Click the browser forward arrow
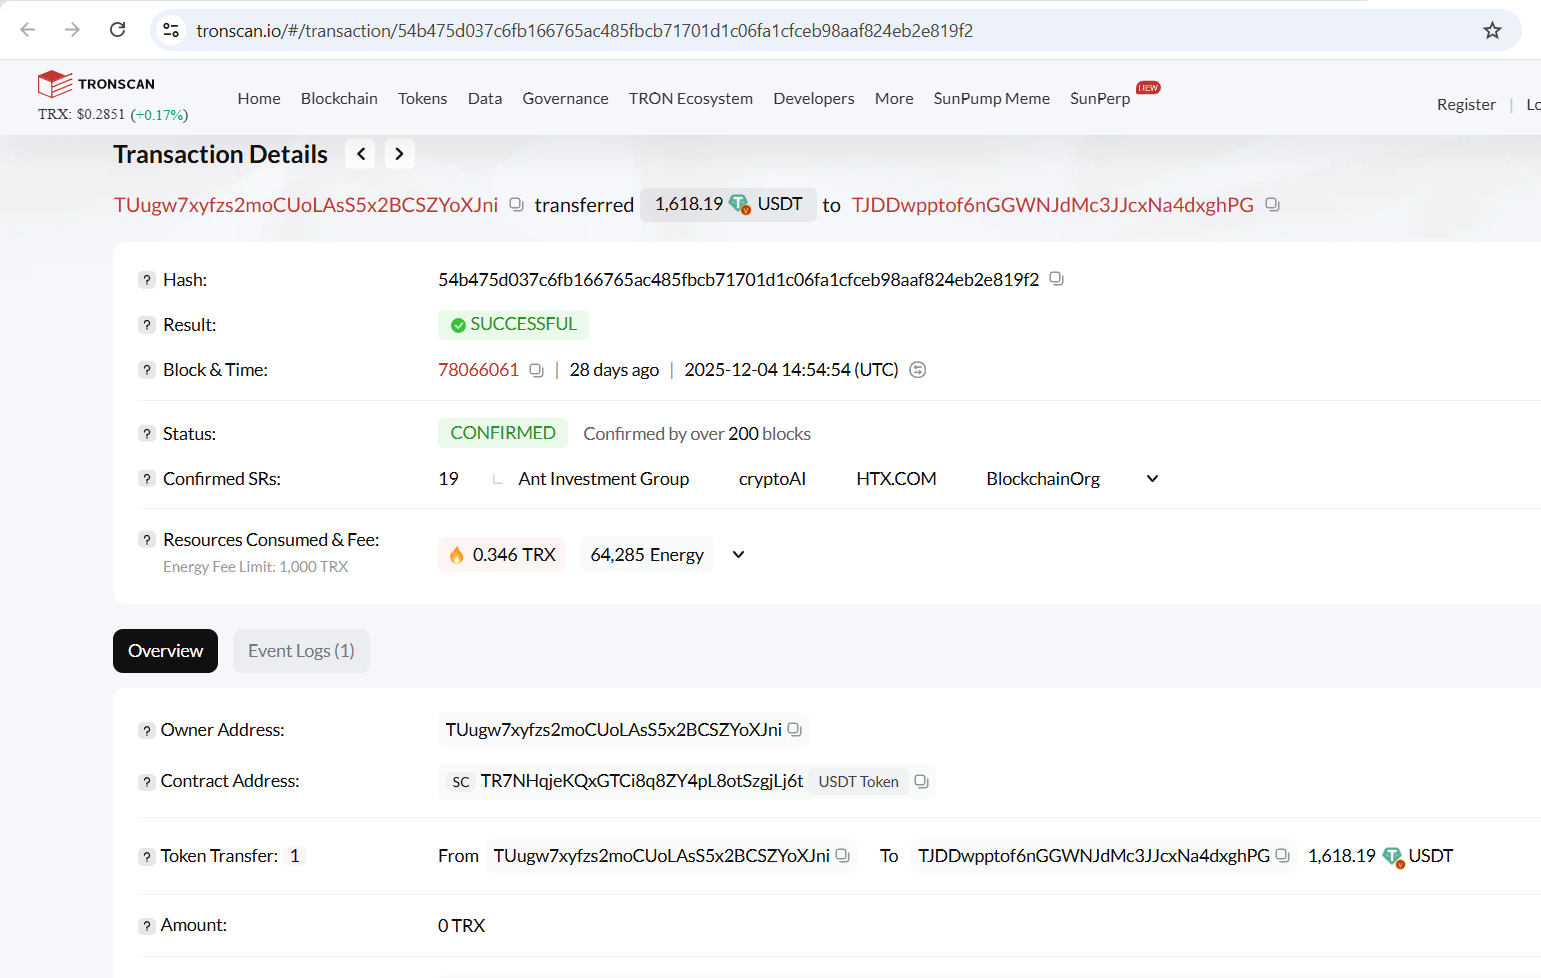The height and width of the screenshot is (978, 1541). 72,30
